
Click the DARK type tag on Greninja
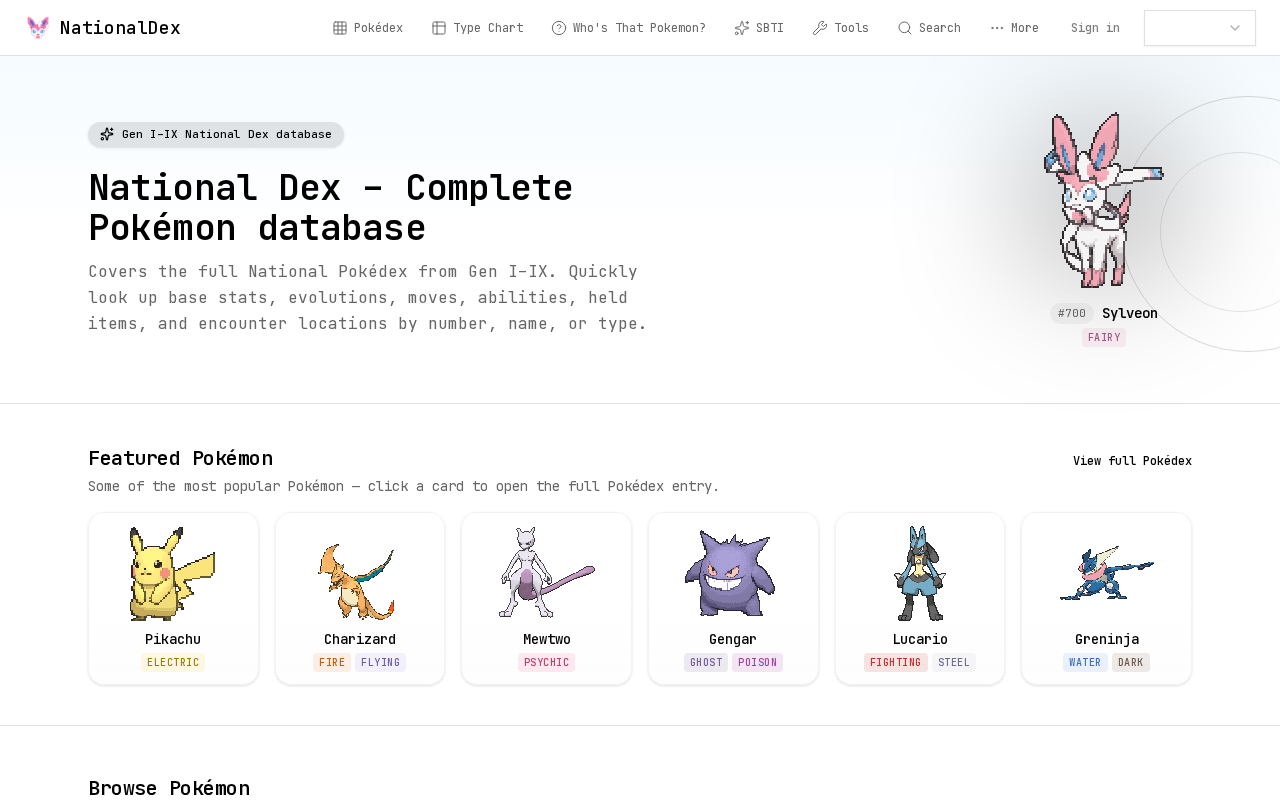(x=1131, y=662)
